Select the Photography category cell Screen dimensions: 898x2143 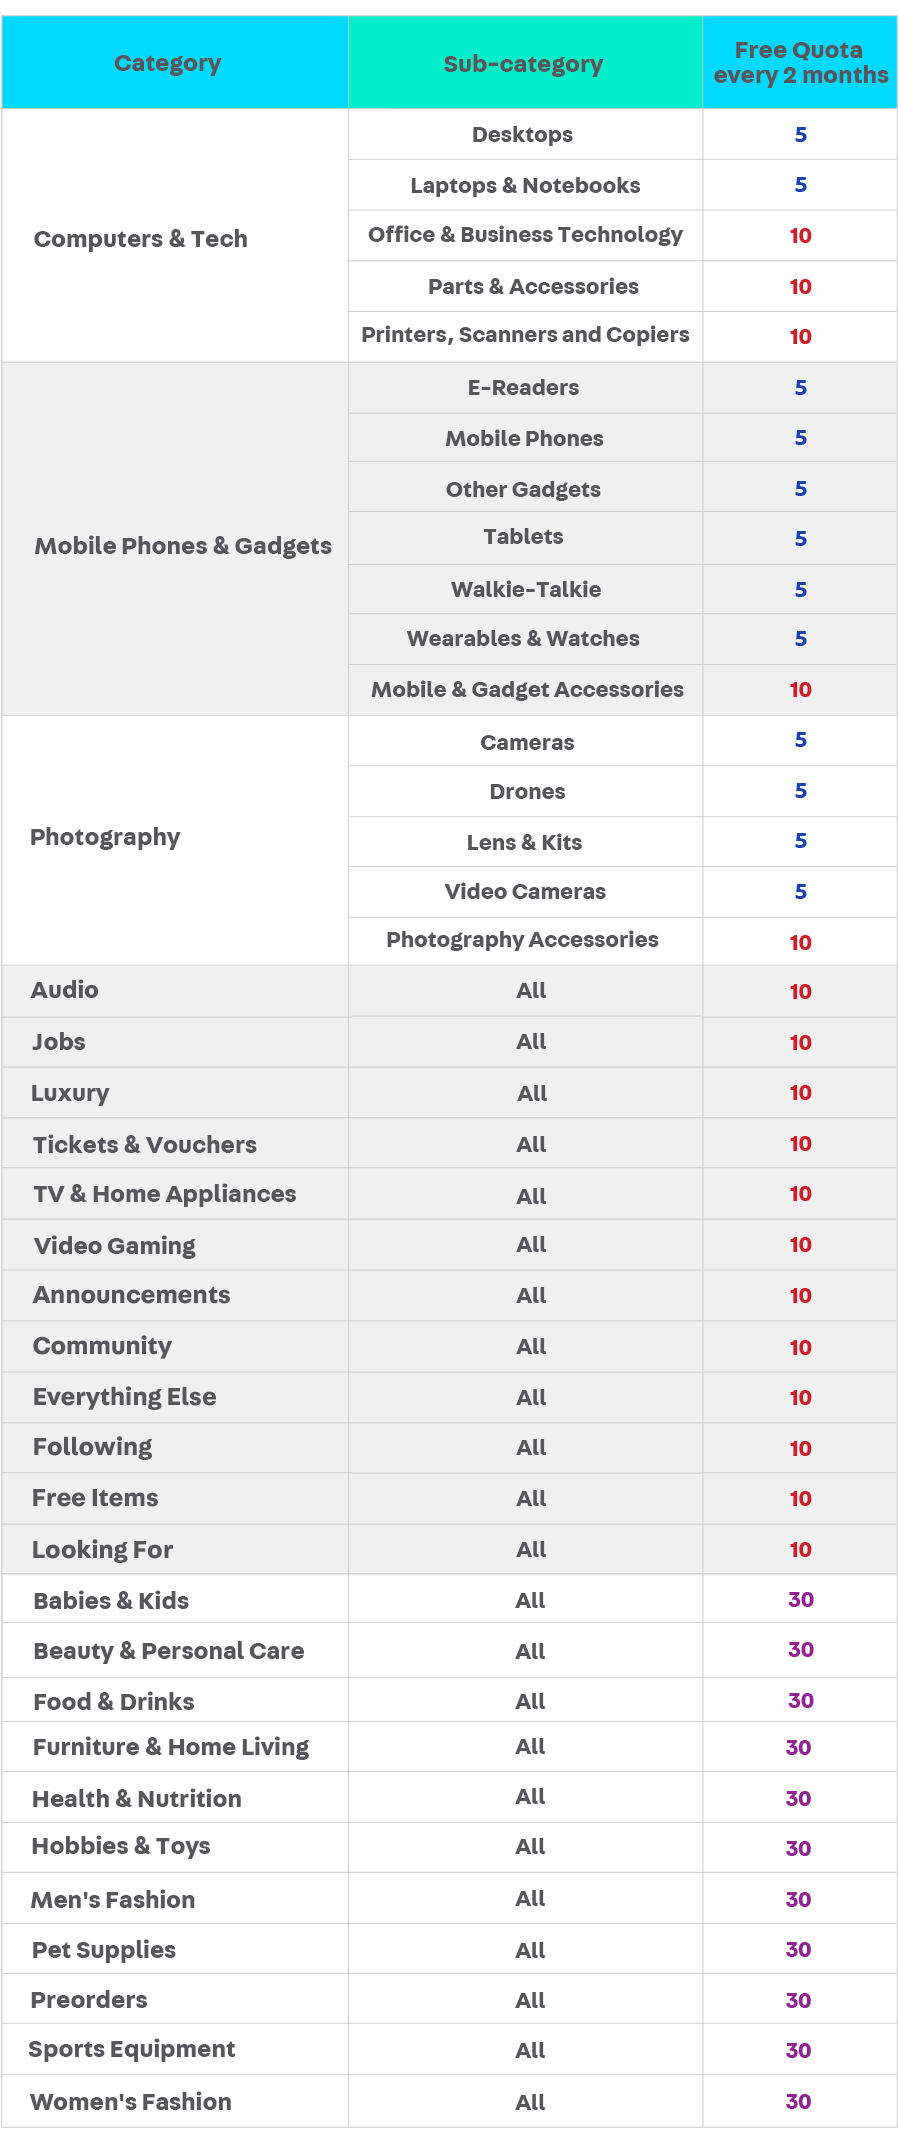coord(174,840)
